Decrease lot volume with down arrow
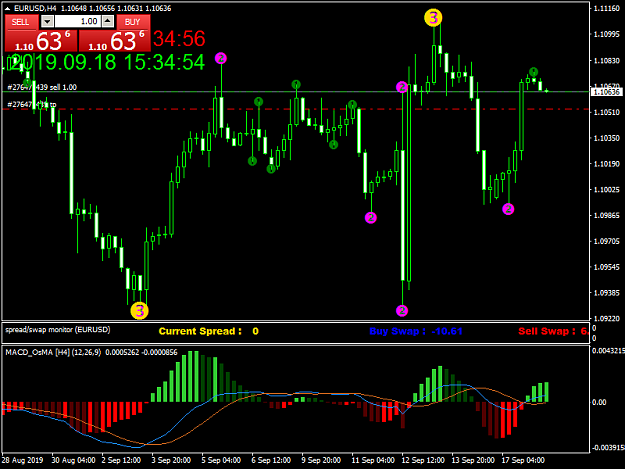The height and width of the screenshot is (469, 625). coord(47,22)
